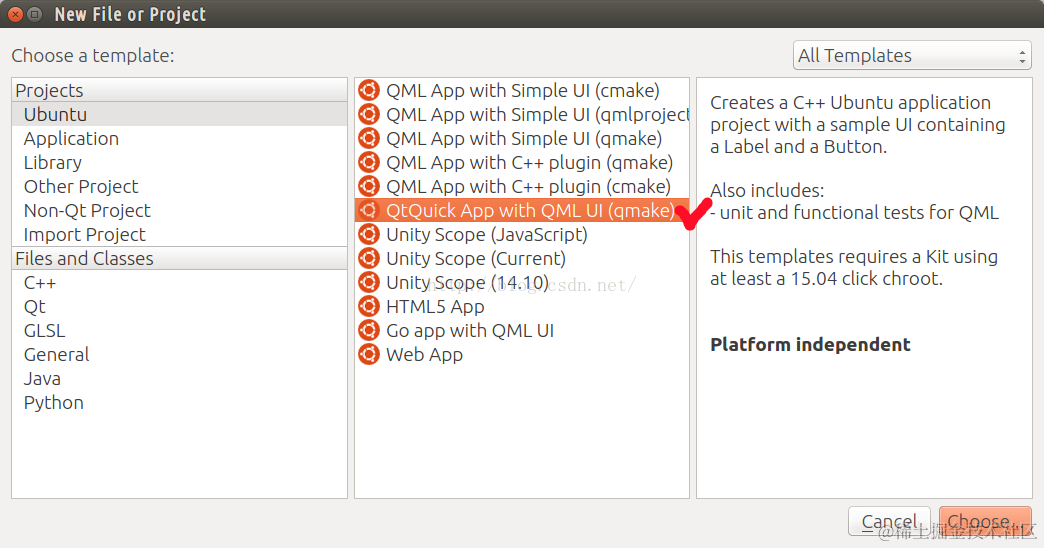Click icon beside QtQuick App with QML UI
Image resolution: width=1044 pixels, height=548 pixels.
click(x=369, y=210)
